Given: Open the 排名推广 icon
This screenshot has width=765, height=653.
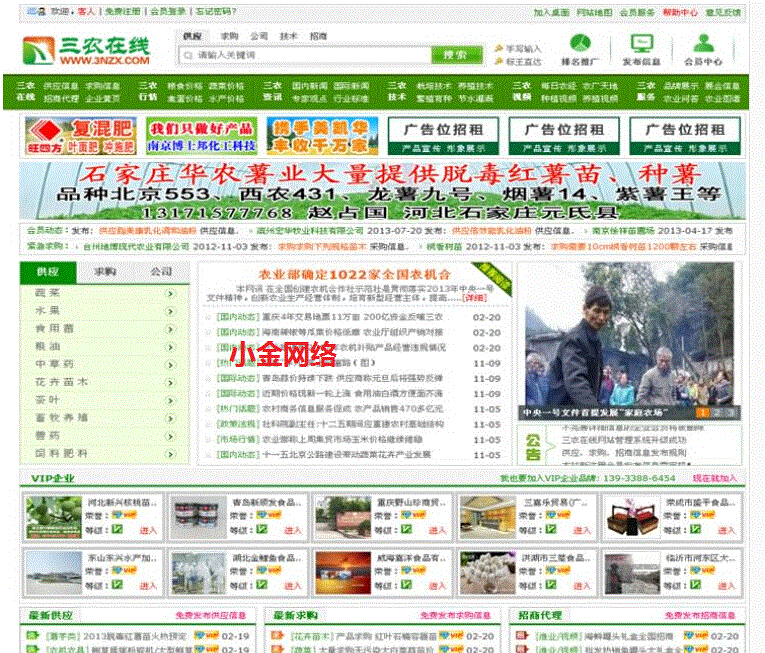Looking at the screenshot, I should [x=580, y=44].
